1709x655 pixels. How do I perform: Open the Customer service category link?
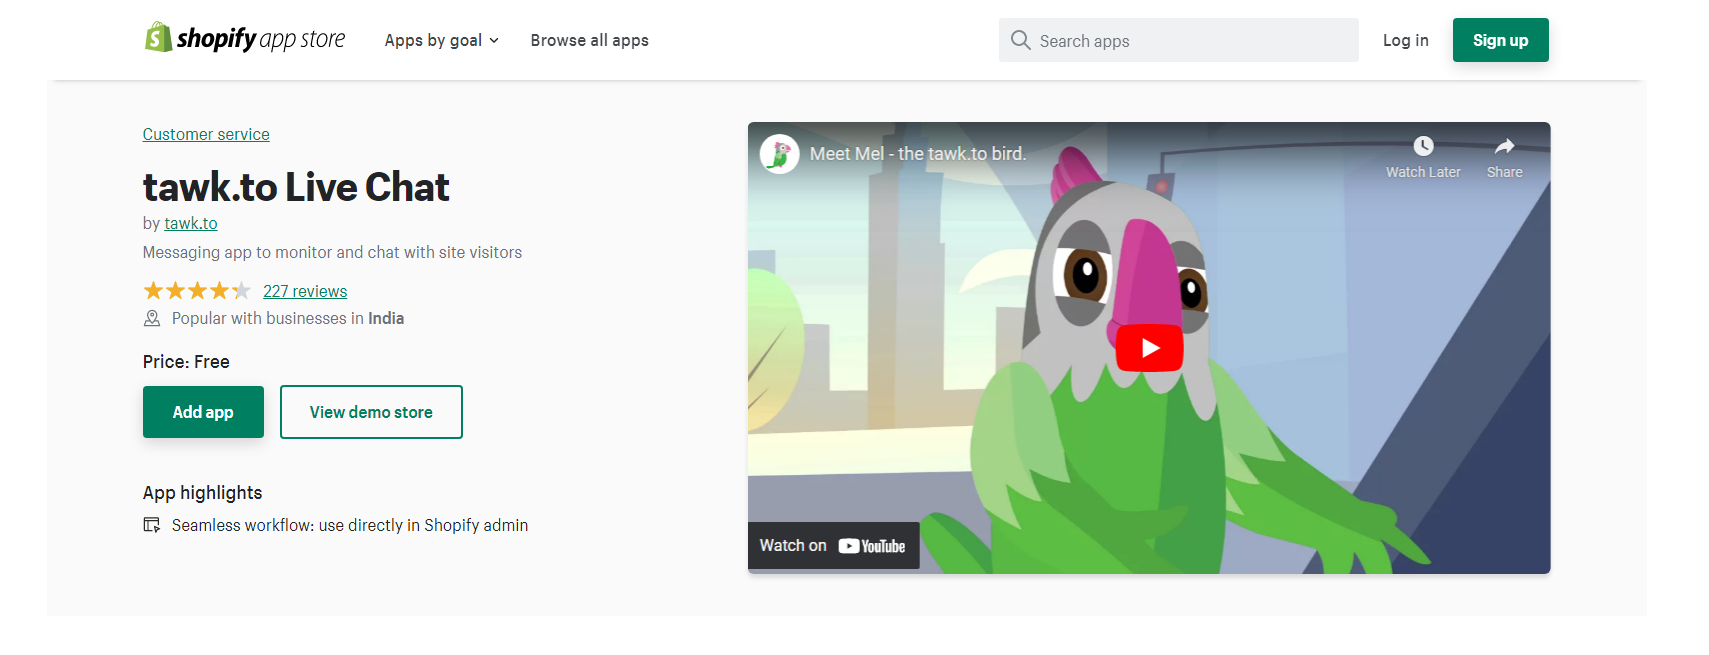[x=206, y=134]
